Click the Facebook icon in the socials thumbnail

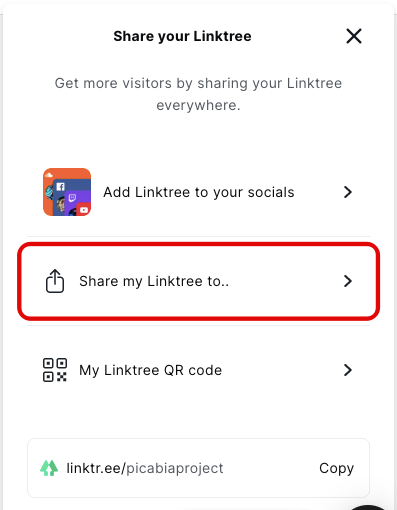(60, 187)
